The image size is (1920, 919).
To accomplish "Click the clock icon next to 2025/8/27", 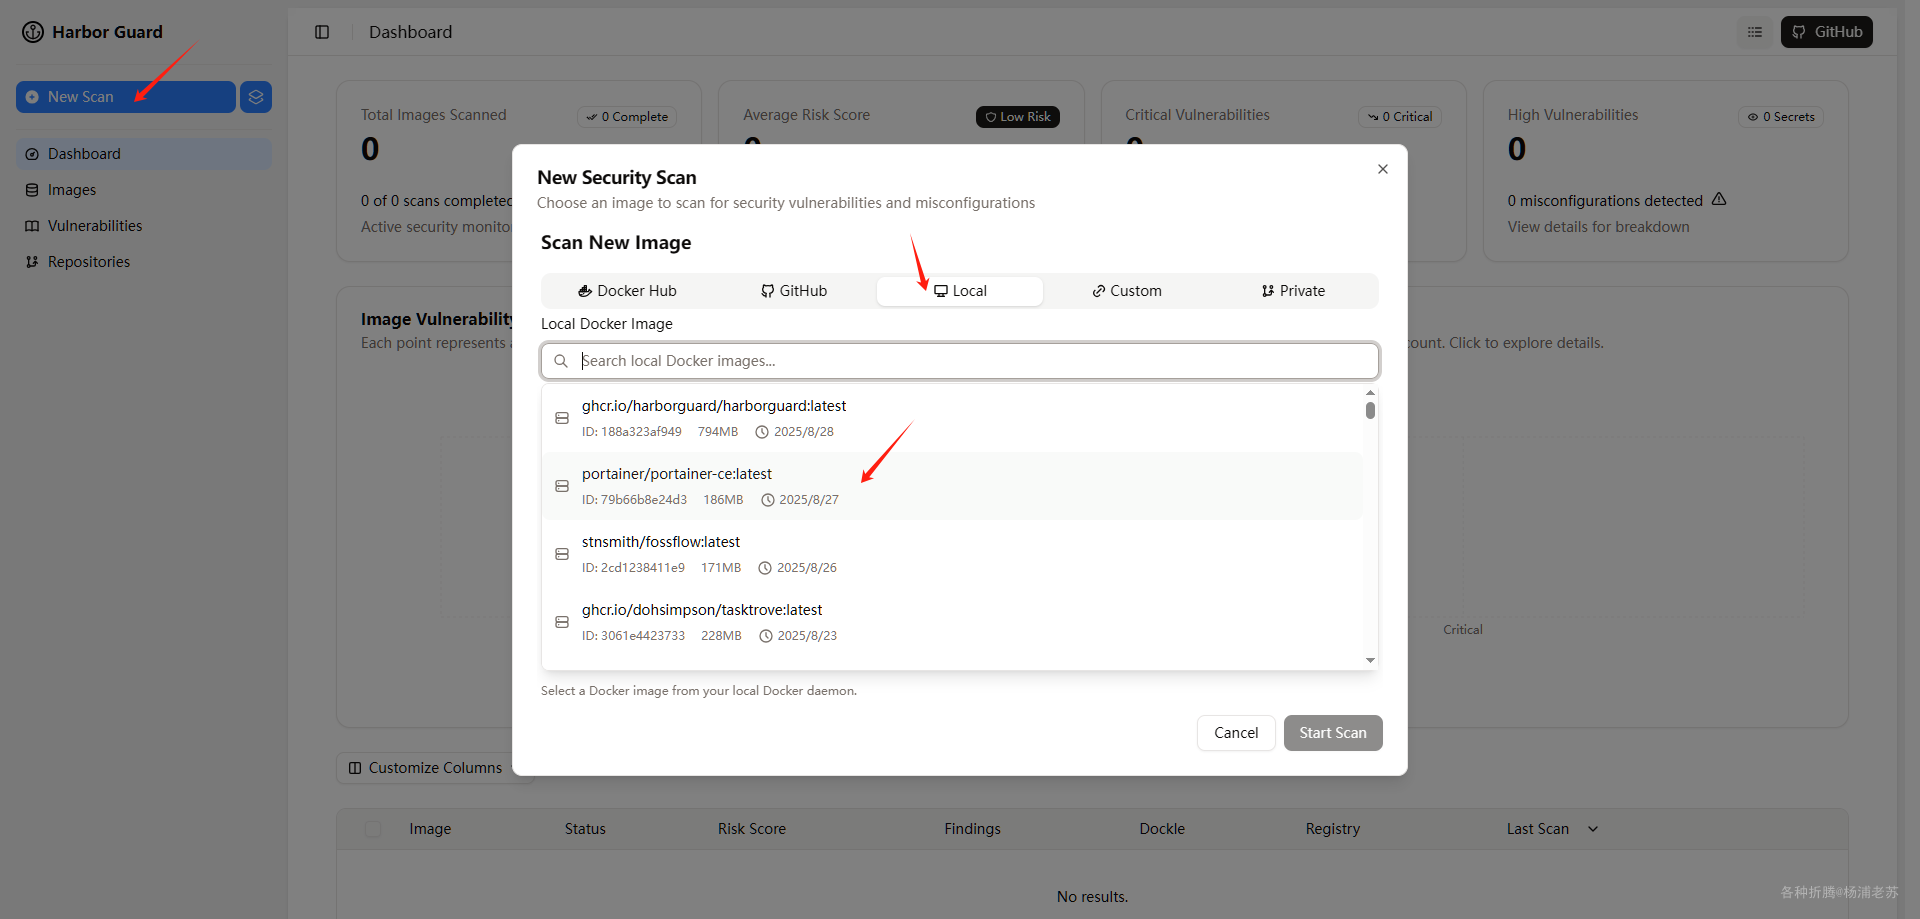I will point(768,500).
